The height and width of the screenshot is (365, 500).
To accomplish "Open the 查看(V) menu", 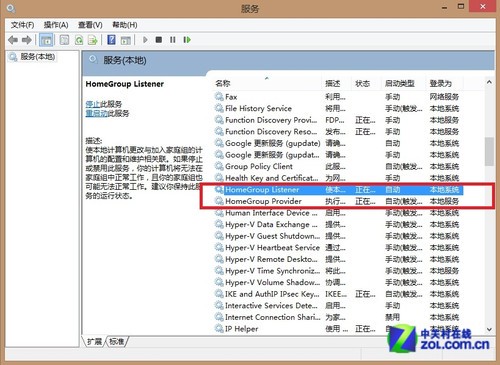I will point(90,25).
